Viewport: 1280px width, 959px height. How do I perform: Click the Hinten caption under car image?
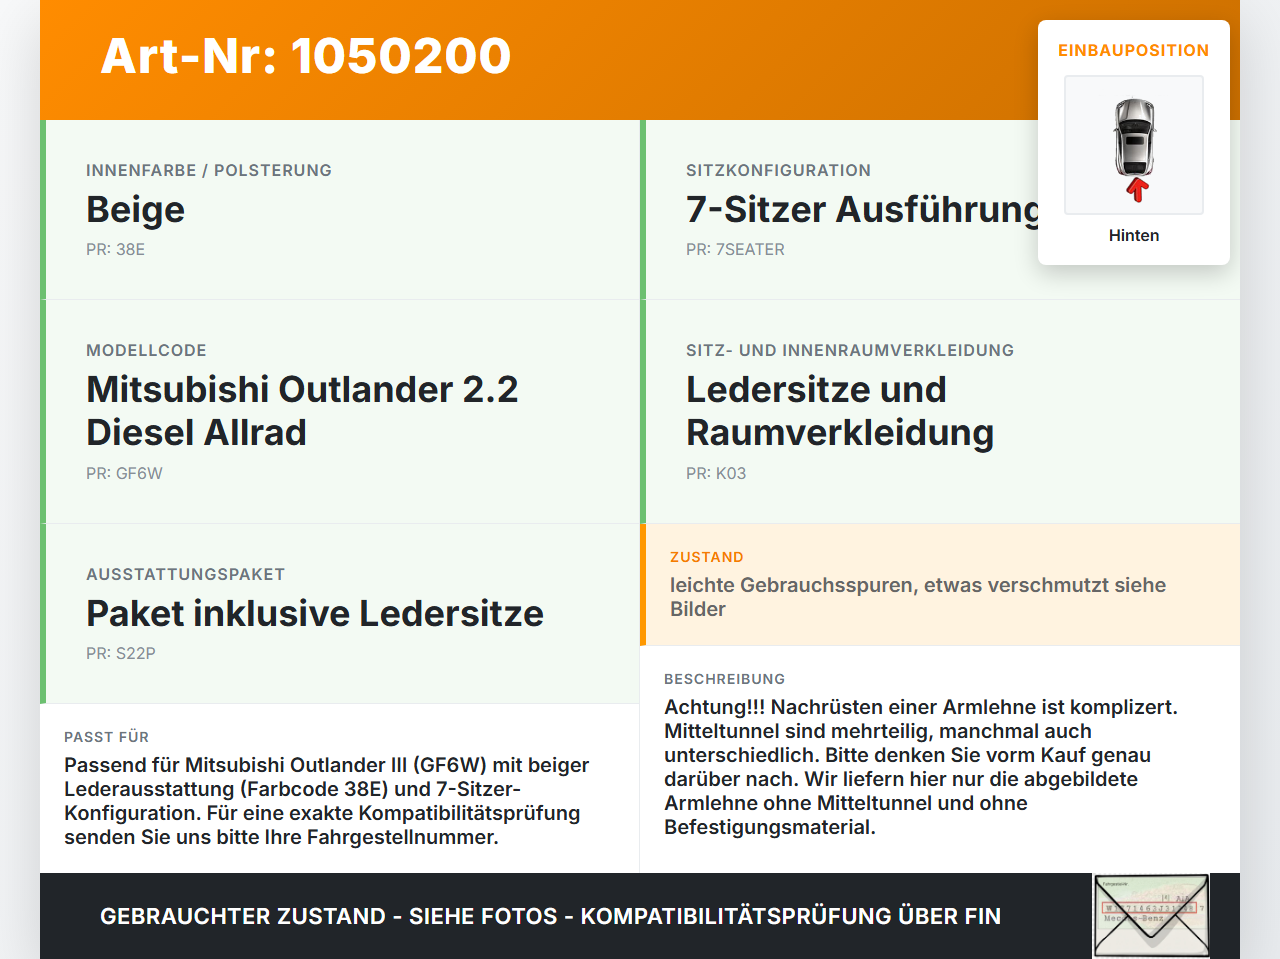click(1134, 235)
